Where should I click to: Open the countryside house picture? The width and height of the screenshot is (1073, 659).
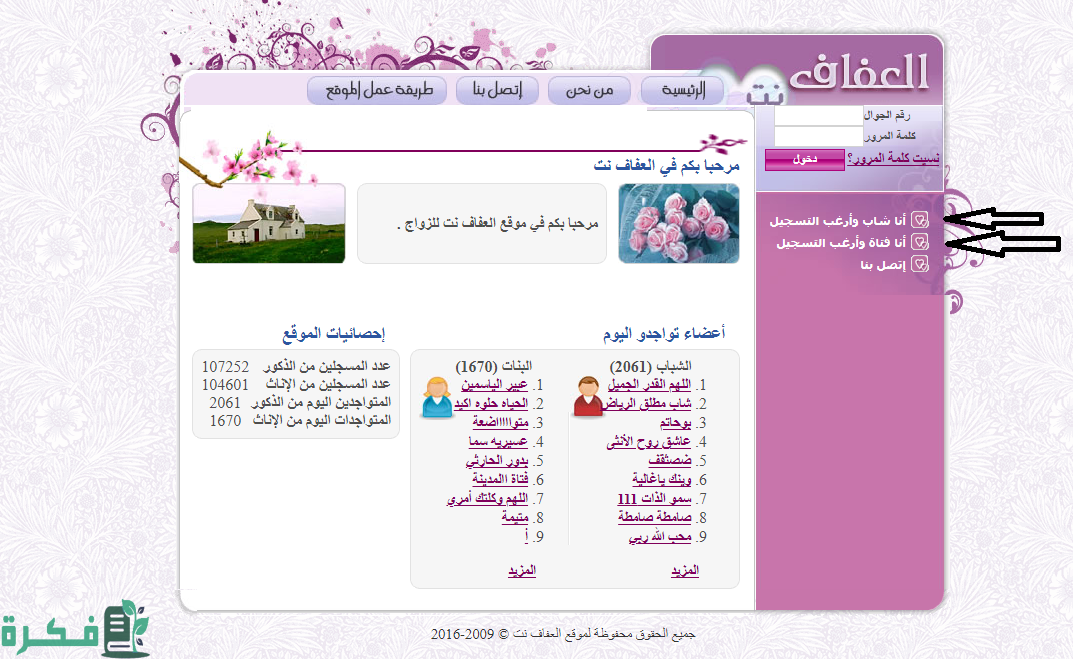268,223
